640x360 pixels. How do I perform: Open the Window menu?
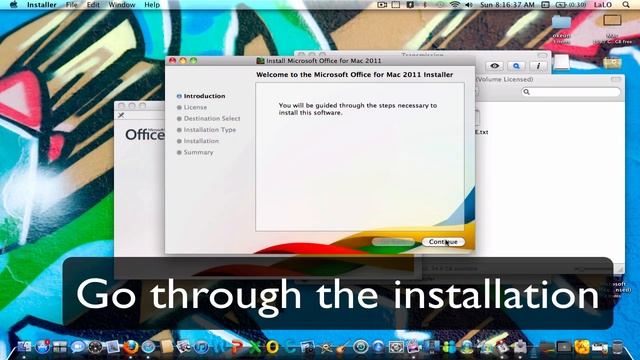pyautogui.click(x=122, y=5)
